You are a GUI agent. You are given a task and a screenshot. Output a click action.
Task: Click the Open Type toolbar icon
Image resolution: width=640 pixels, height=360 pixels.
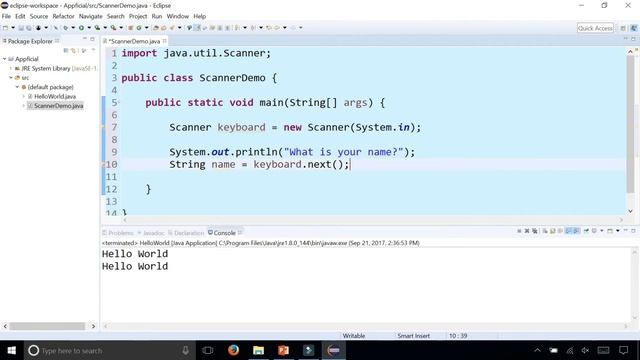pyautogui.click(x=156, y=28)
